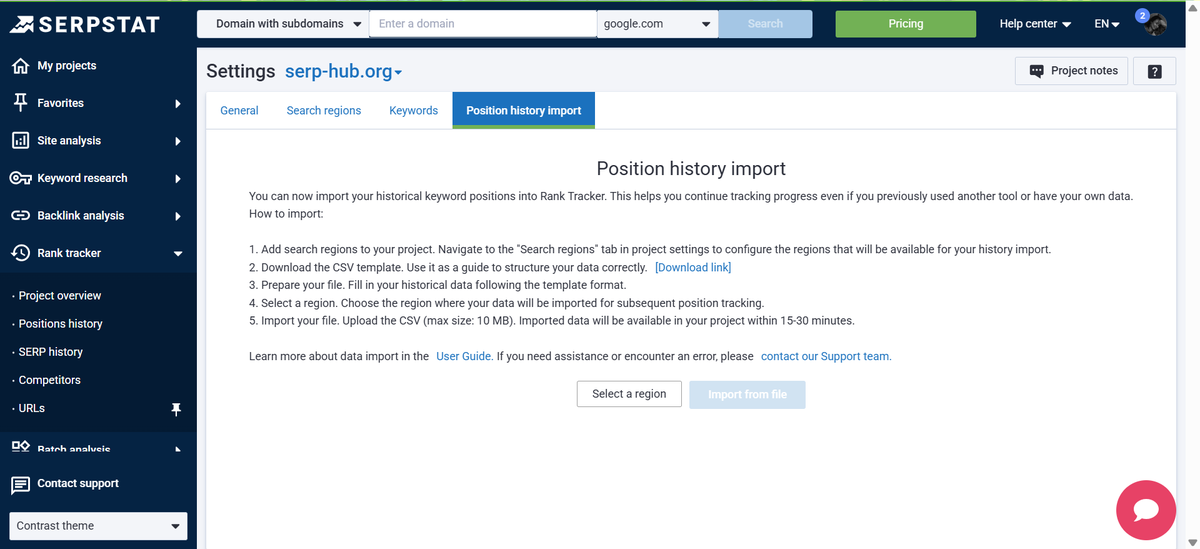Image resolution: width=1200 pixels, height=549 pixels.
Task: Open the User Guide link
Action: 464,356
